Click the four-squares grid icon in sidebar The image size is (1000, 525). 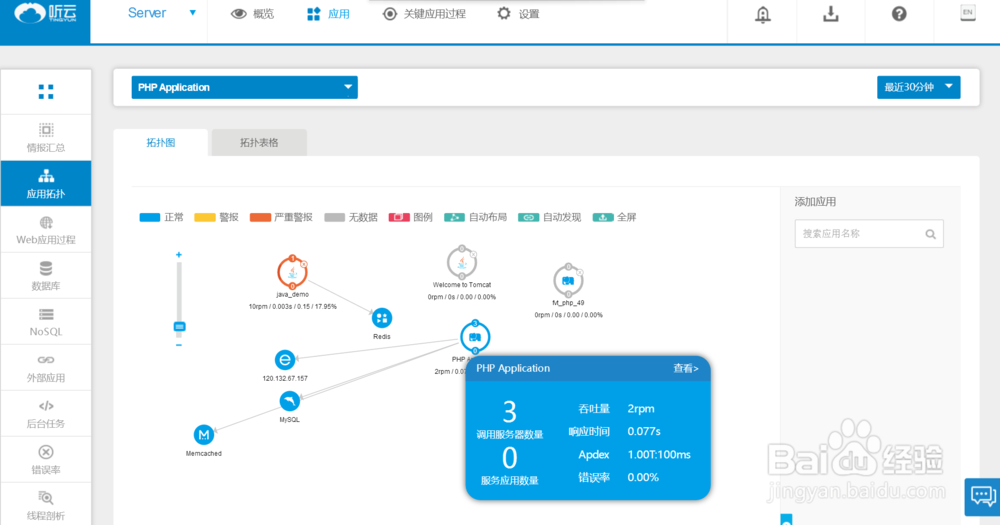click(x=46, y=92)
